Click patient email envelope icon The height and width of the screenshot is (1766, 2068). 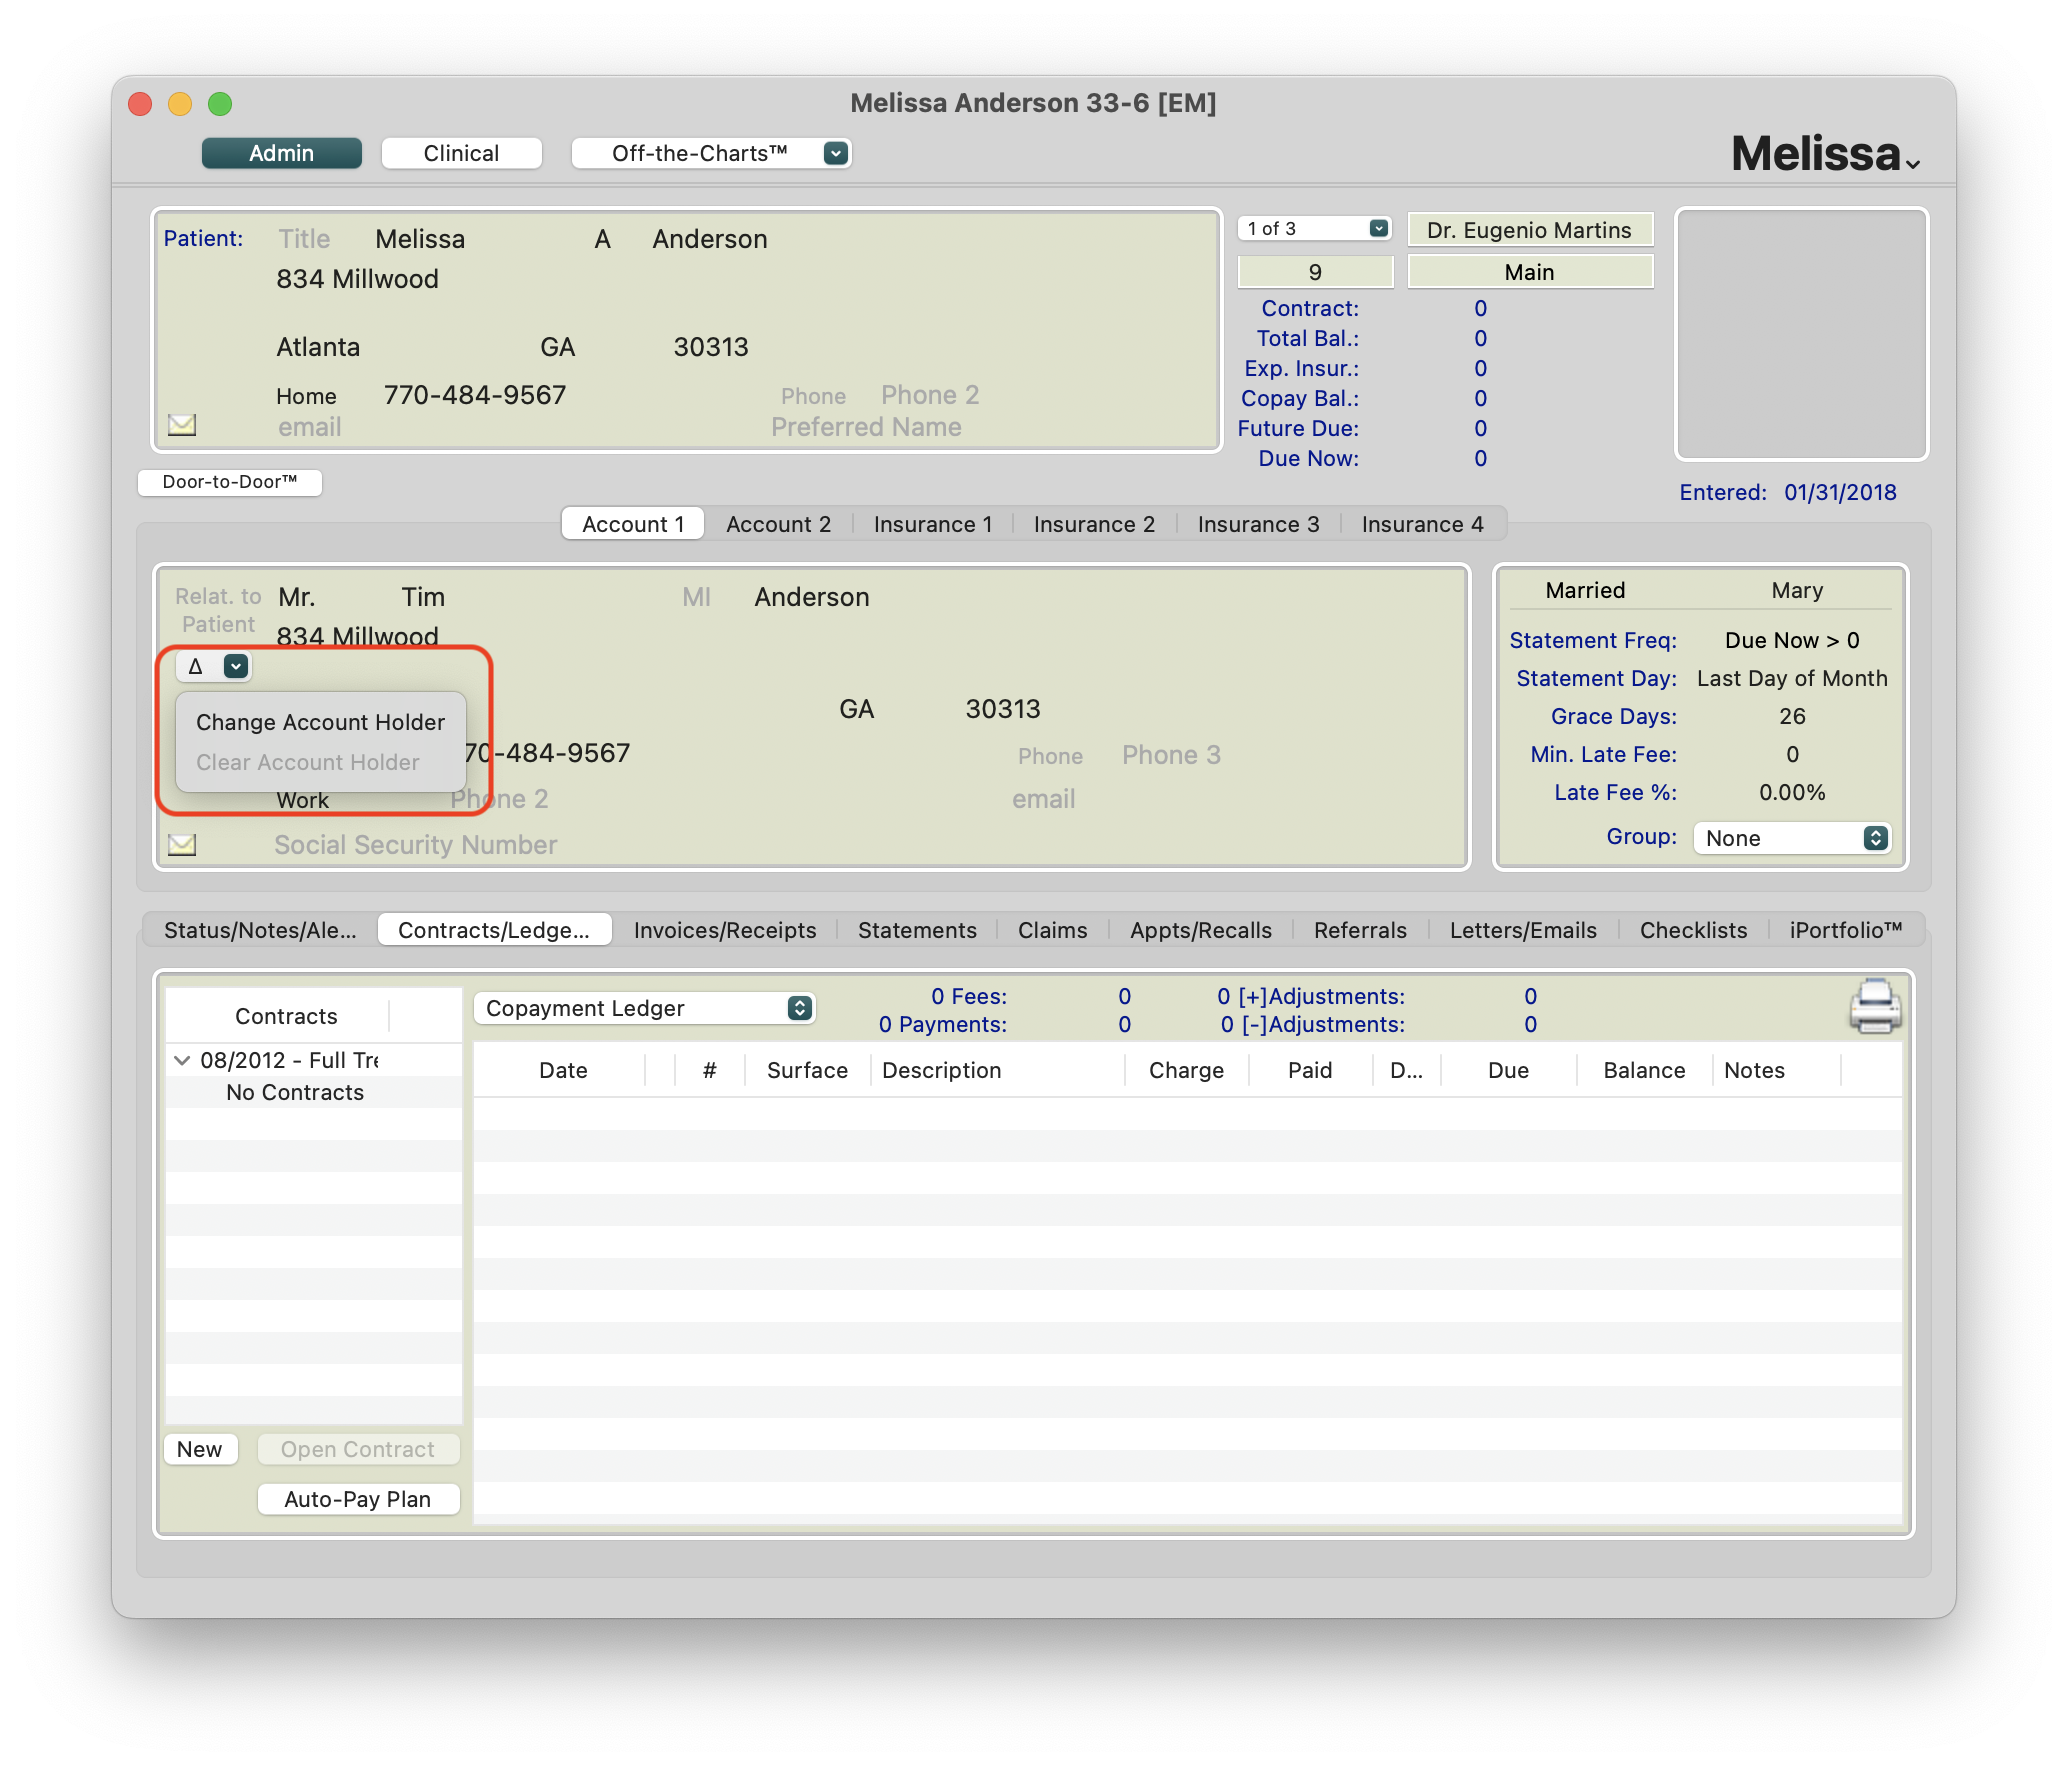click(182, 425)
